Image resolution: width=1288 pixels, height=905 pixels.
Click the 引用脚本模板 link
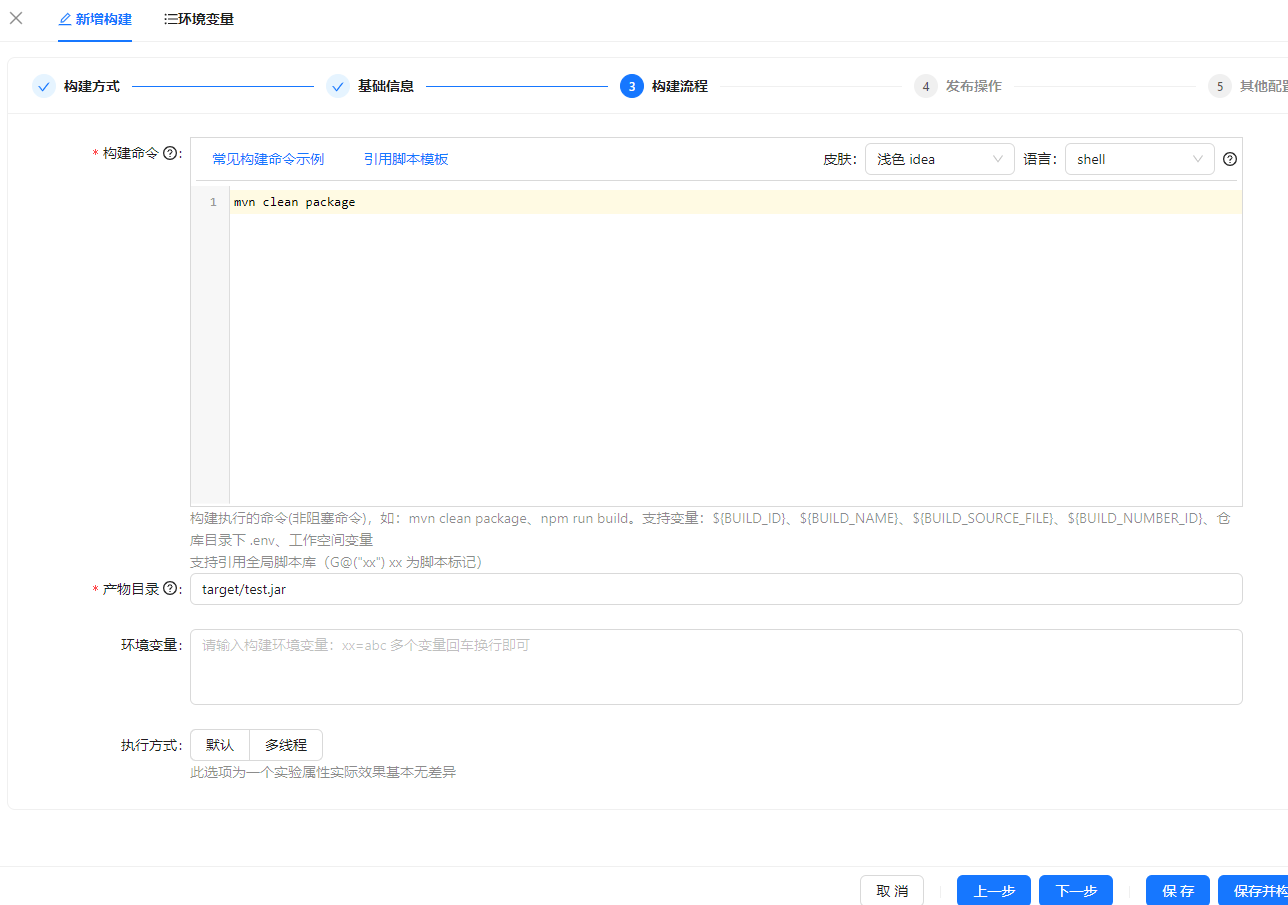coord(406,158)
